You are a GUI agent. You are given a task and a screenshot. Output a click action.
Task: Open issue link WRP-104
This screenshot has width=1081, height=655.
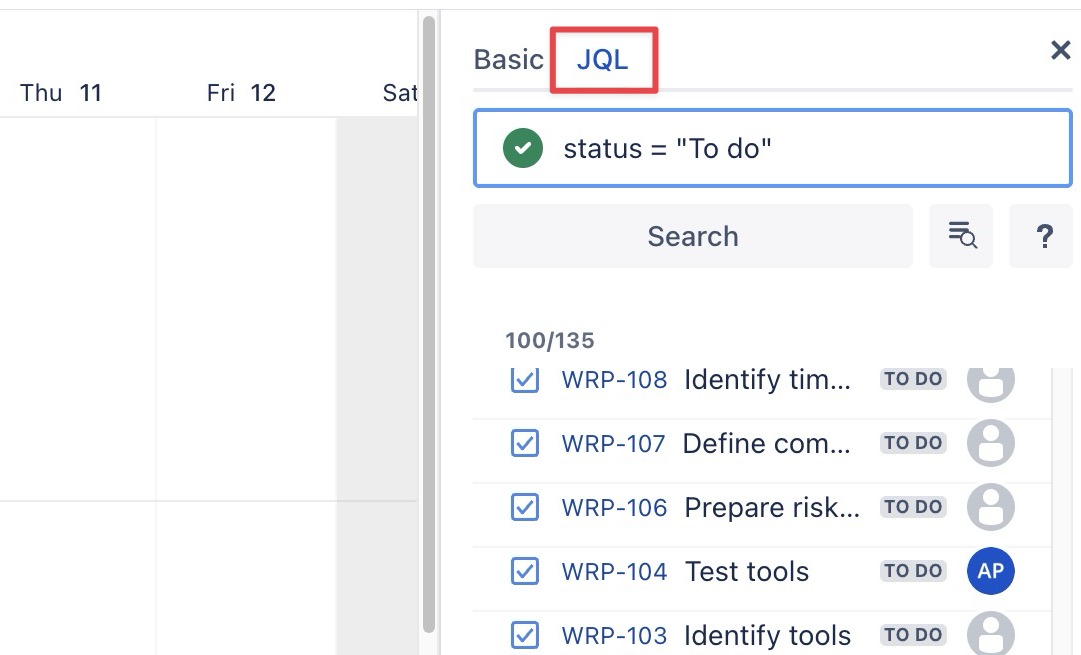(x=614, y=572)
